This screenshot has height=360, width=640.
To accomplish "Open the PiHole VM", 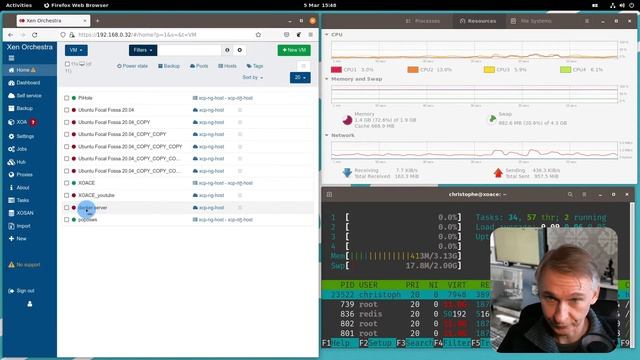I will [85, 98].
